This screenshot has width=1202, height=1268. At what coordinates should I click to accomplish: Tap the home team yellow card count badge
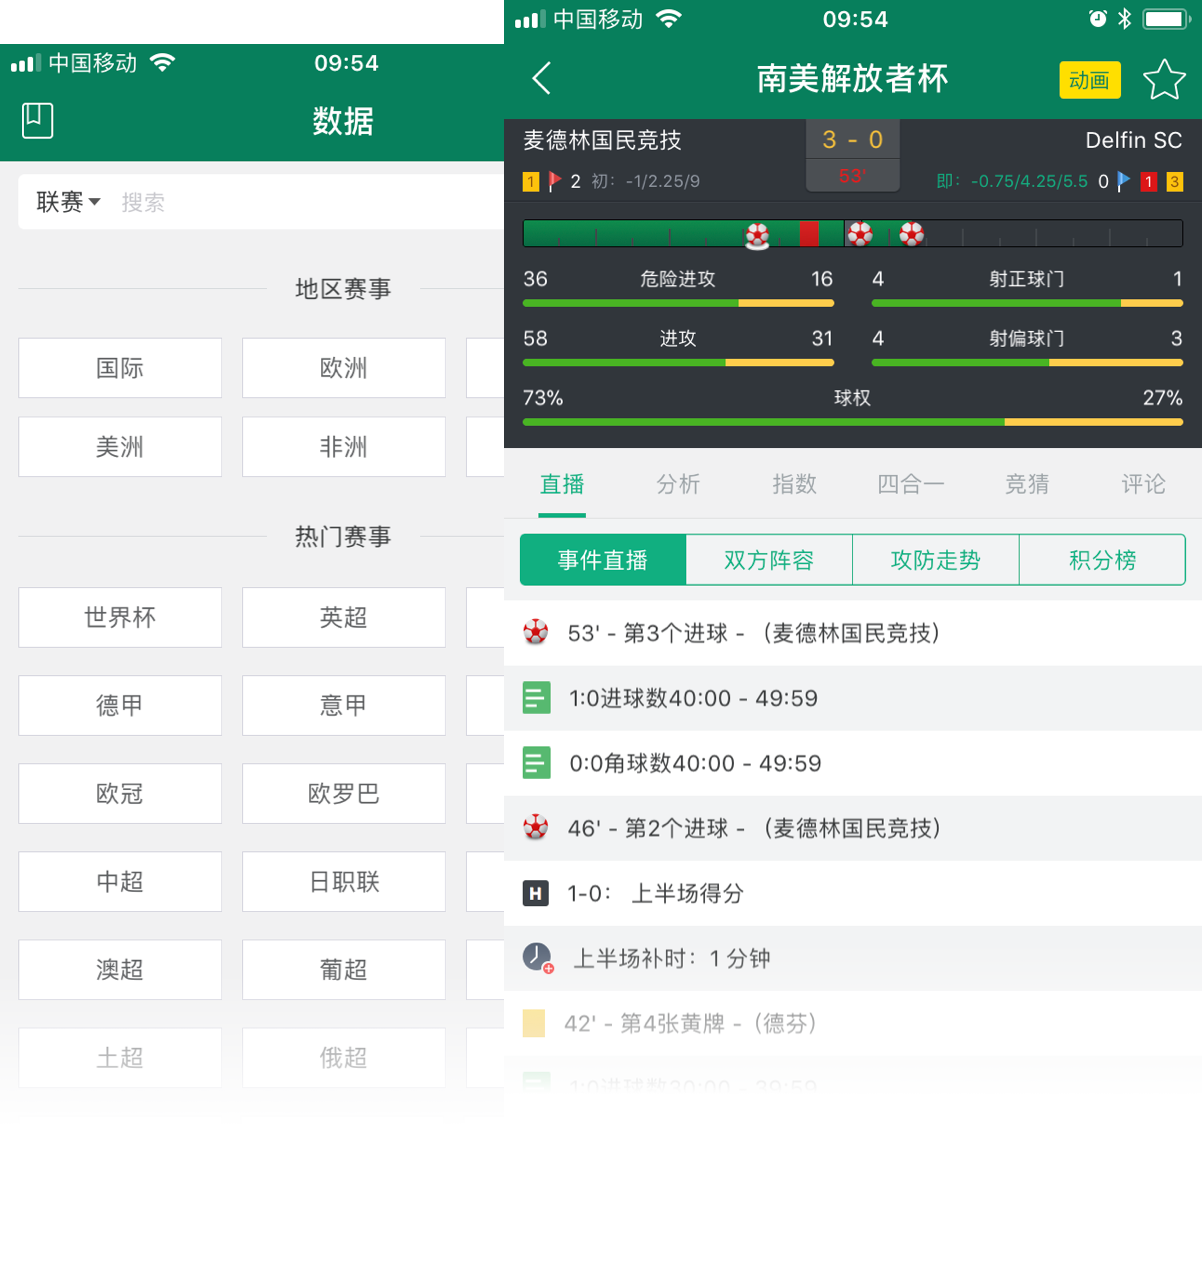click(x=531, y=181)
